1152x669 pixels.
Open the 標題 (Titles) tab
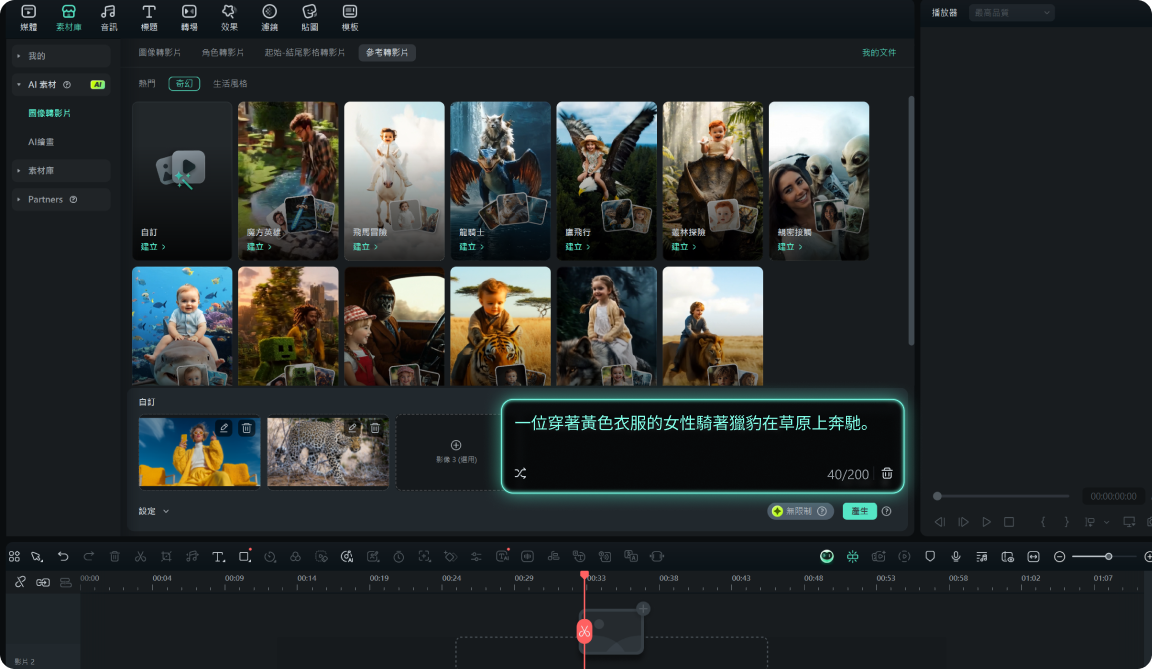149,18
